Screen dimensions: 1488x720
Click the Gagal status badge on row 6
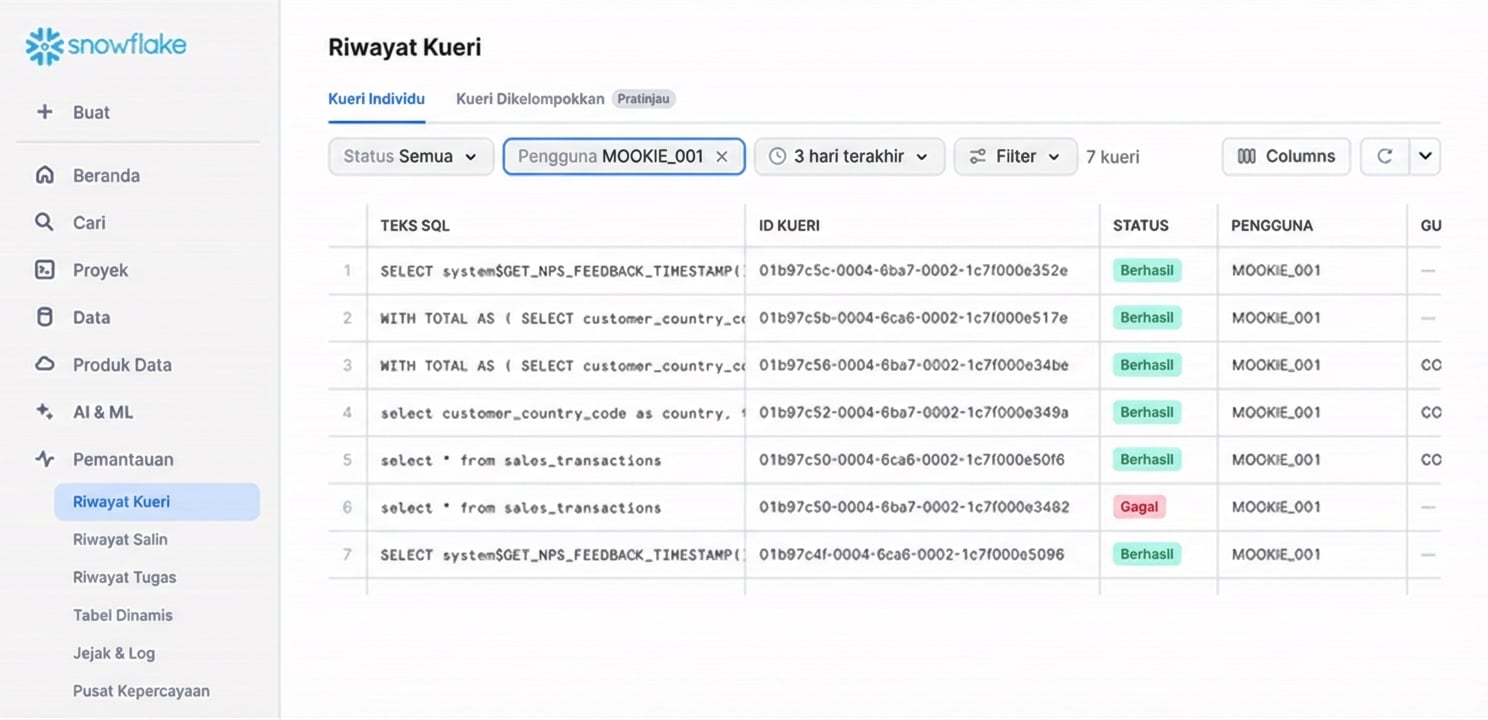click(1139, 507)
